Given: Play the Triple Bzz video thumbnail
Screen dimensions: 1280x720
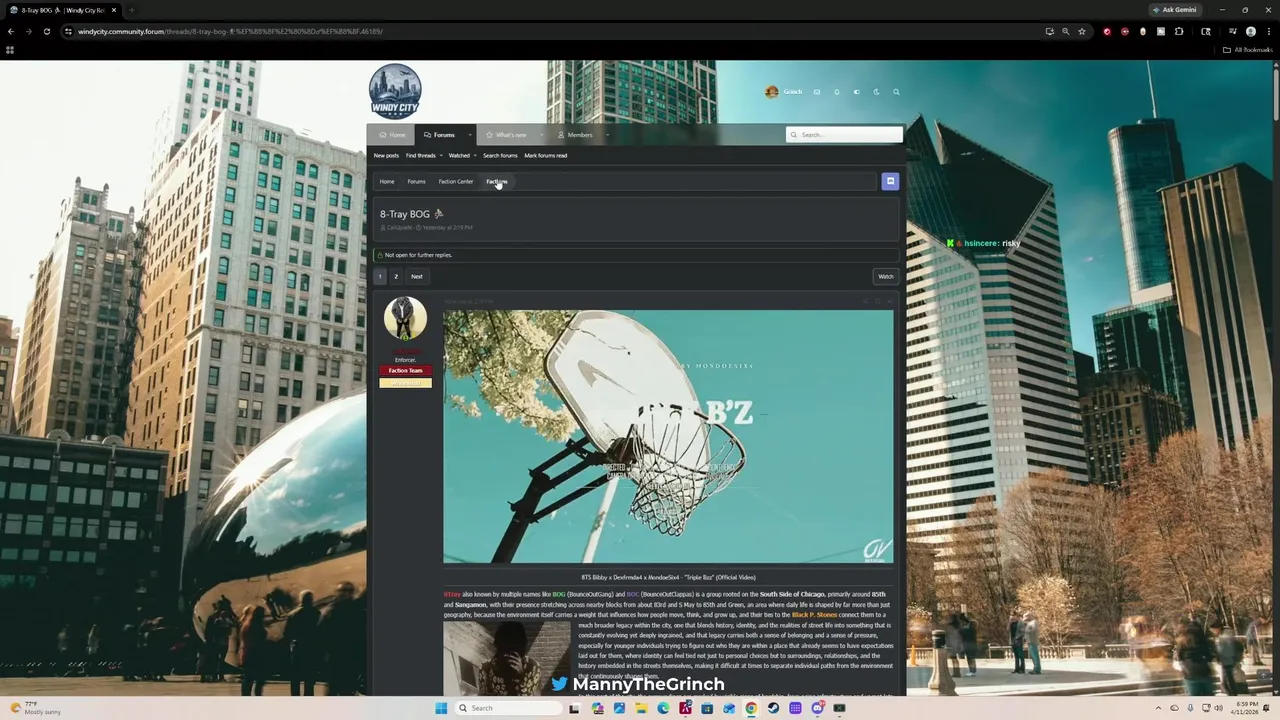Looking at the screenshot, I should (x=668, y=436).
